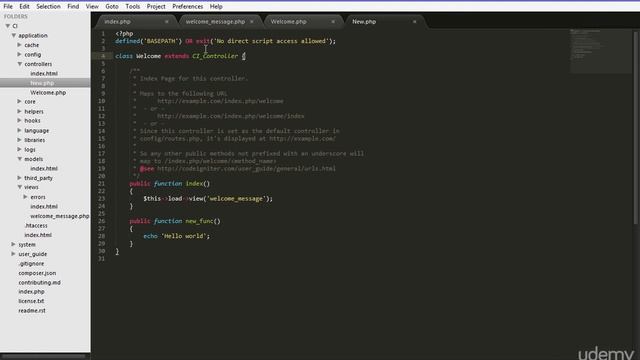Viewport: 640px width, 360px height.
Task: Switch to the welcome_message.php tab
Action: click(216, 22)
